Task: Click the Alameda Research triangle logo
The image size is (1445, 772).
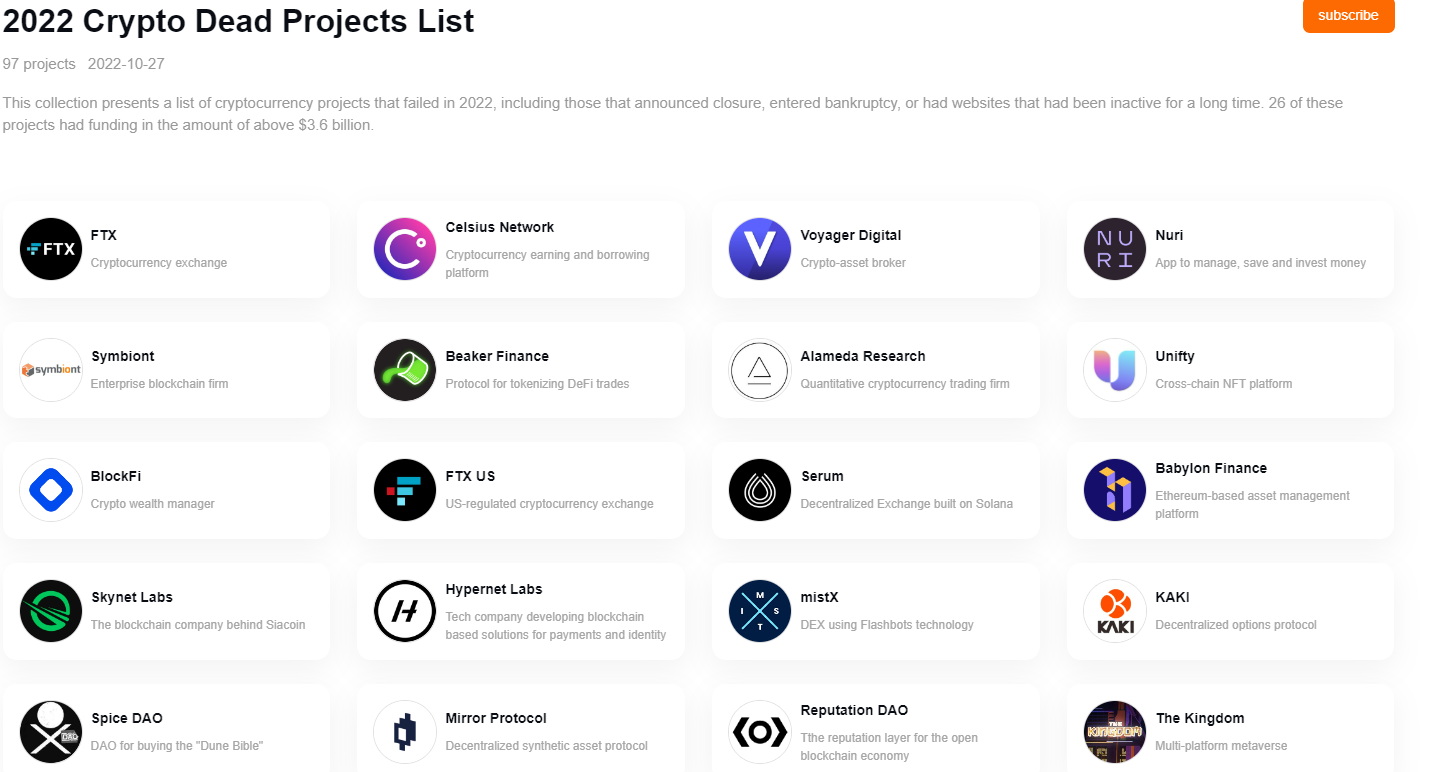Action: [760, 370]
